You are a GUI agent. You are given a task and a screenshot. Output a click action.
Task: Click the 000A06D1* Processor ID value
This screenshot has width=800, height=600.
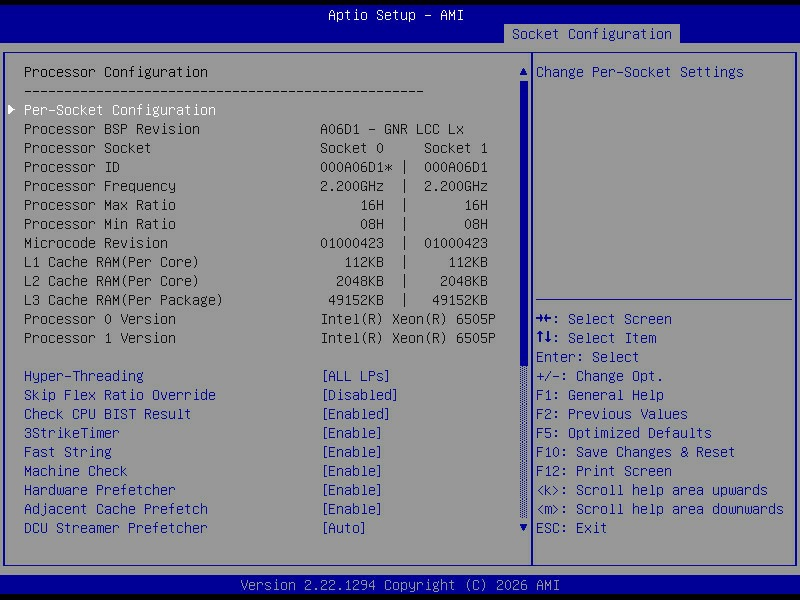pyautogui.click(x=356, y=167)
